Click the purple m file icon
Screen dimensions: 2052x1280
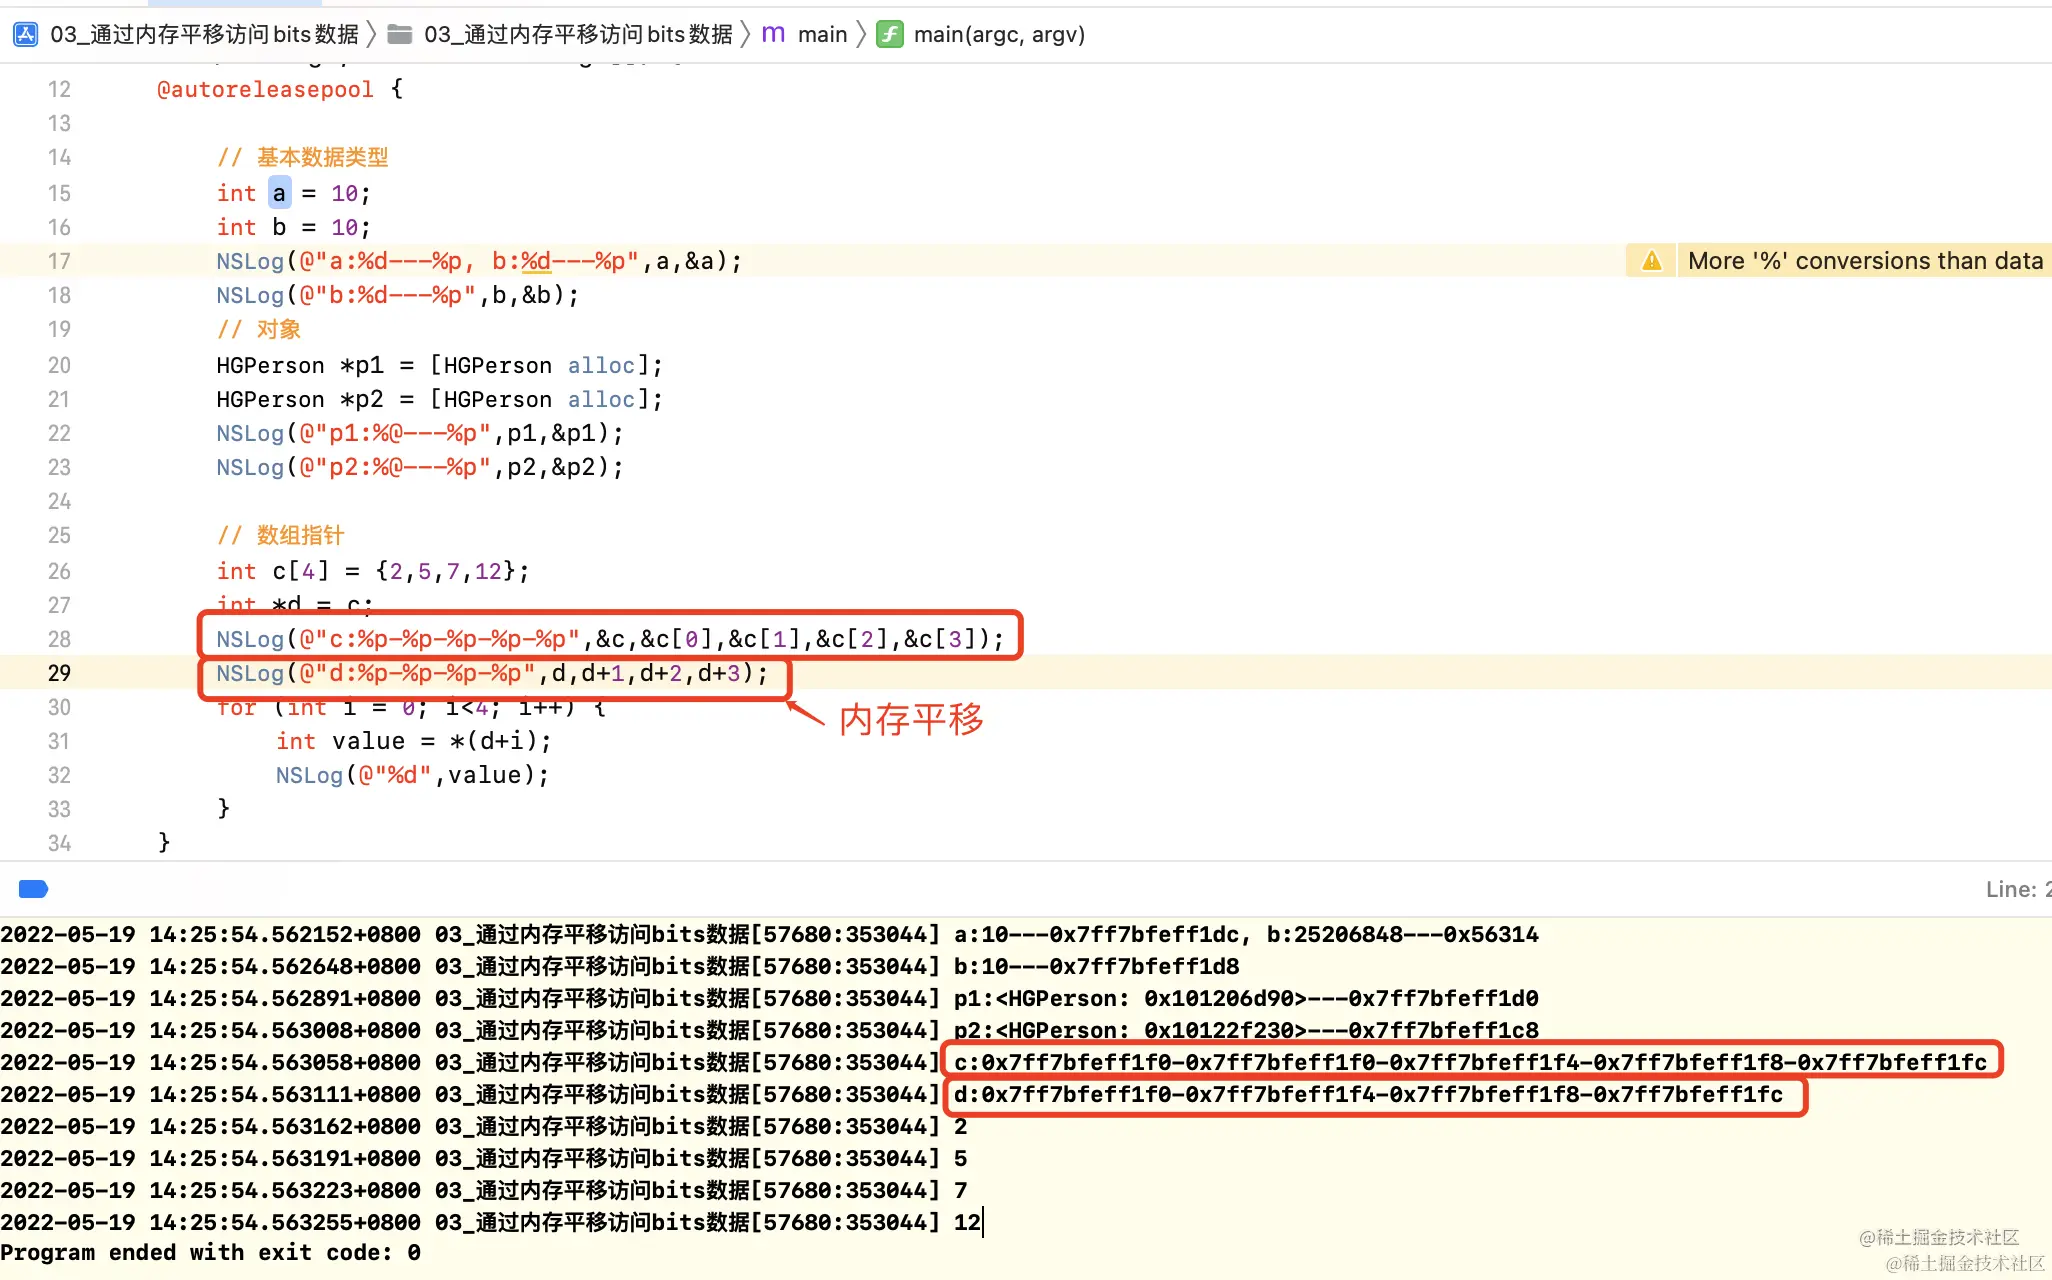pyautogui.click(x=773, y=35)
